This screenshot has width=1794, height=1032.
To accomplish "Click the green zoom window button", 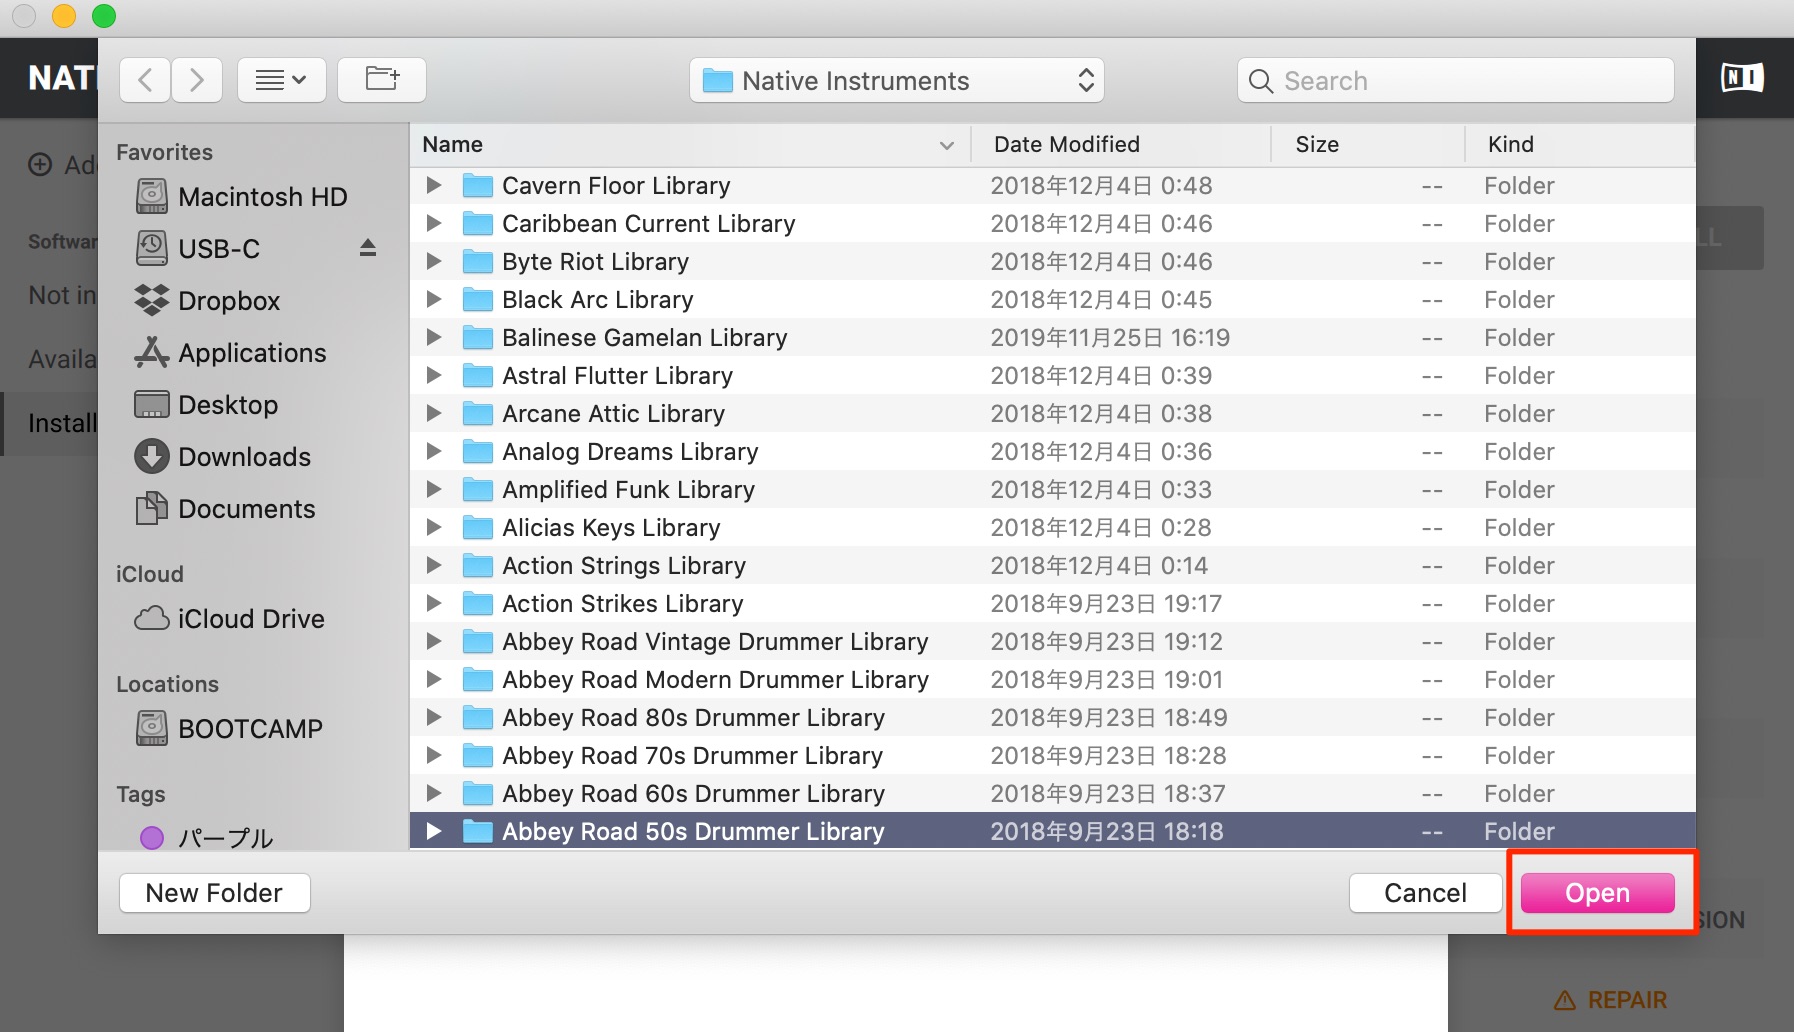I will pyautogui.click(x=104, y=16).
